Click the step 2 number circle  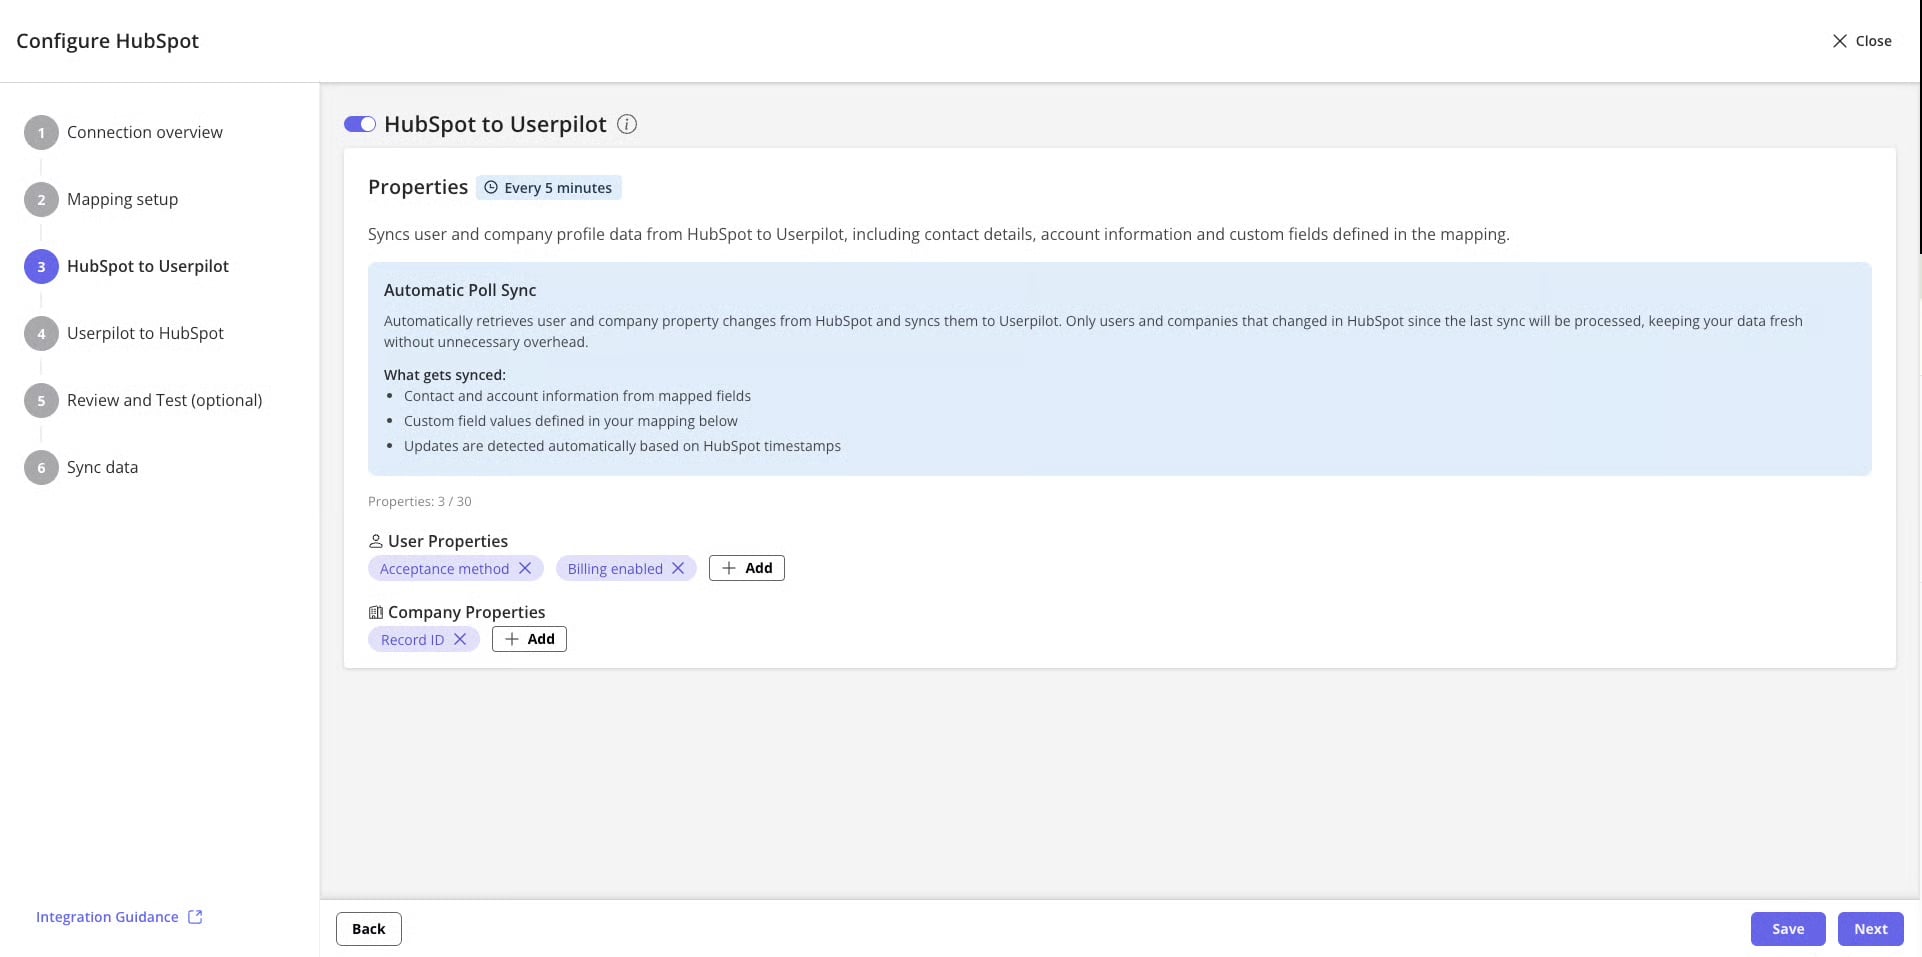pyautogui.click(x=41, y=199)
